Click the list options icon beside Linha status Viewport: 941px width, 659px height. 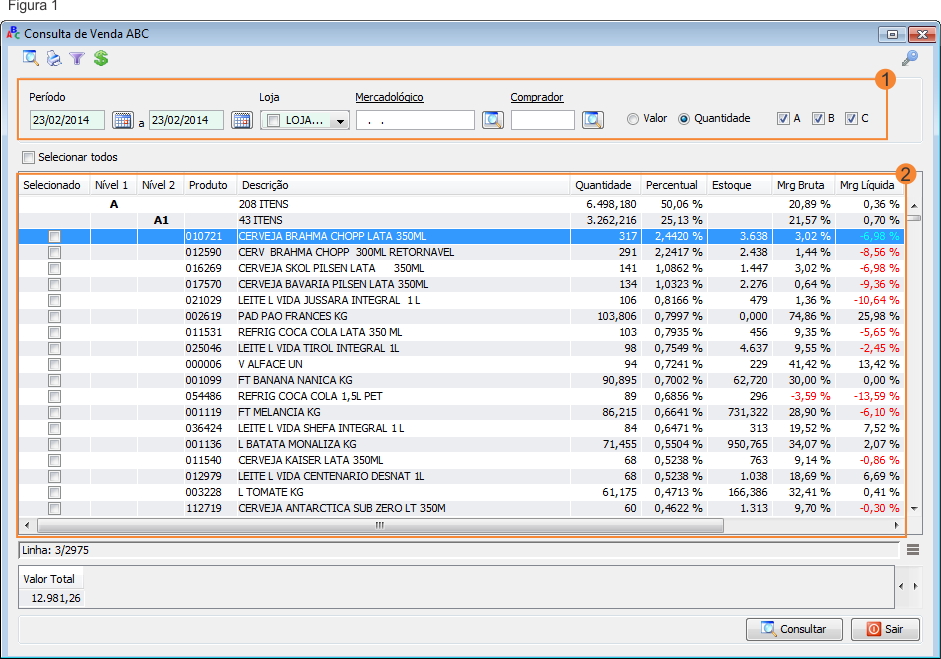[913, 550]
